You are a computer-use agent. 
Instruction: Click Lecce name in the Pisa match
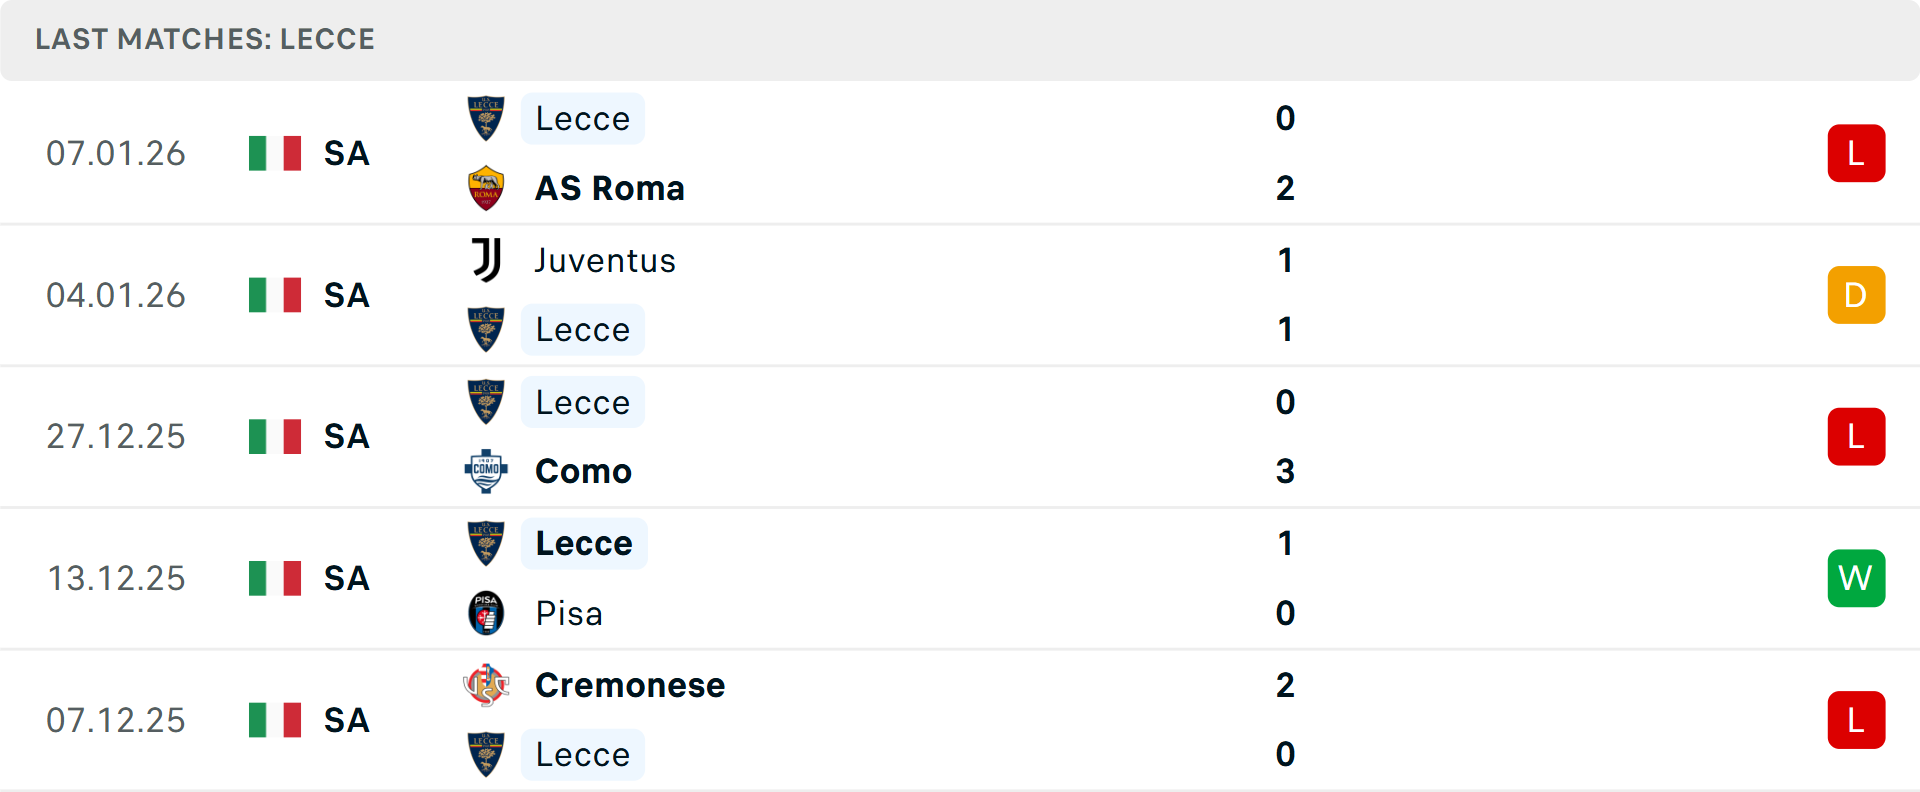(x=584, y=543)
